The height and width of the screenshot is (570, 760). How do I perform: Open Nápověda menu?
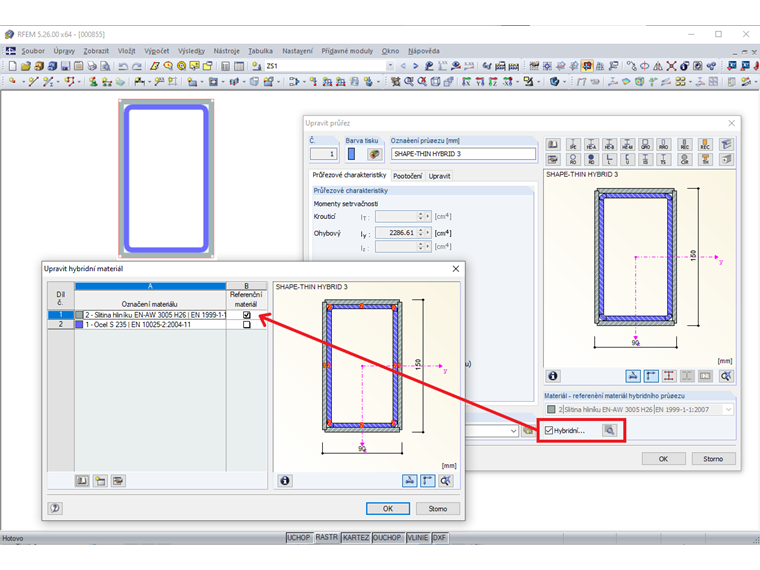click(x=424, y=51)
